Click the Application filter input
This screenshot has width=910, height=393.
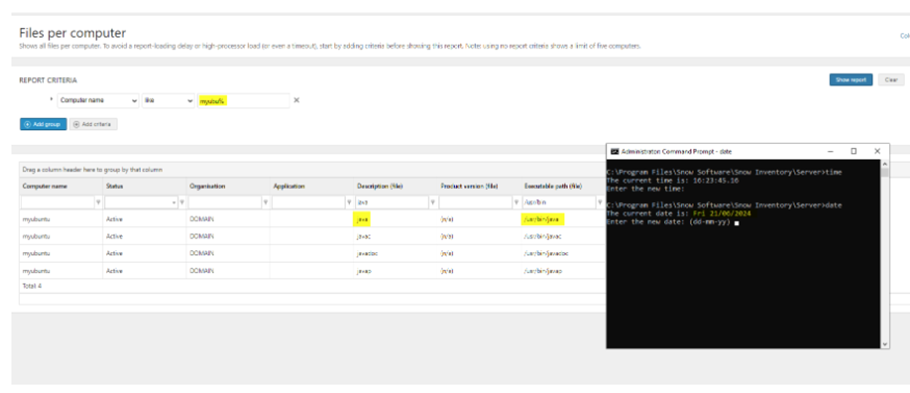click(308, 203)
